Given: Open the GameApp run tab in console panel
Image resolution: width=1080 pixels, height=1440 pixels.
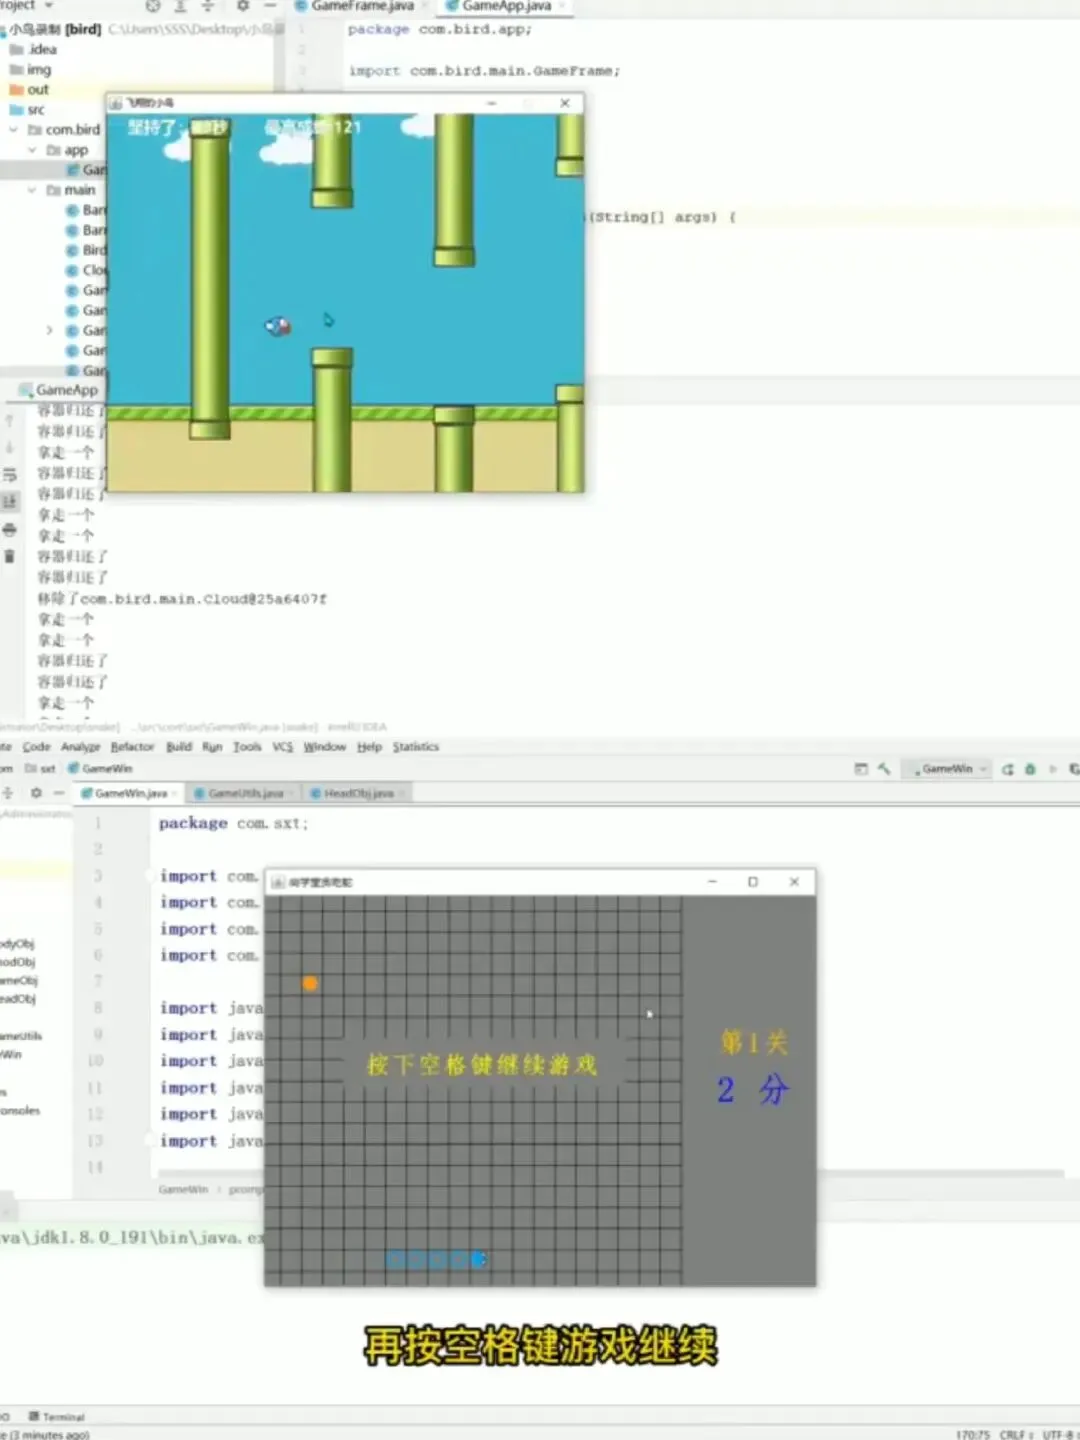Looking at the screenshot, I should tap(59, 390).
